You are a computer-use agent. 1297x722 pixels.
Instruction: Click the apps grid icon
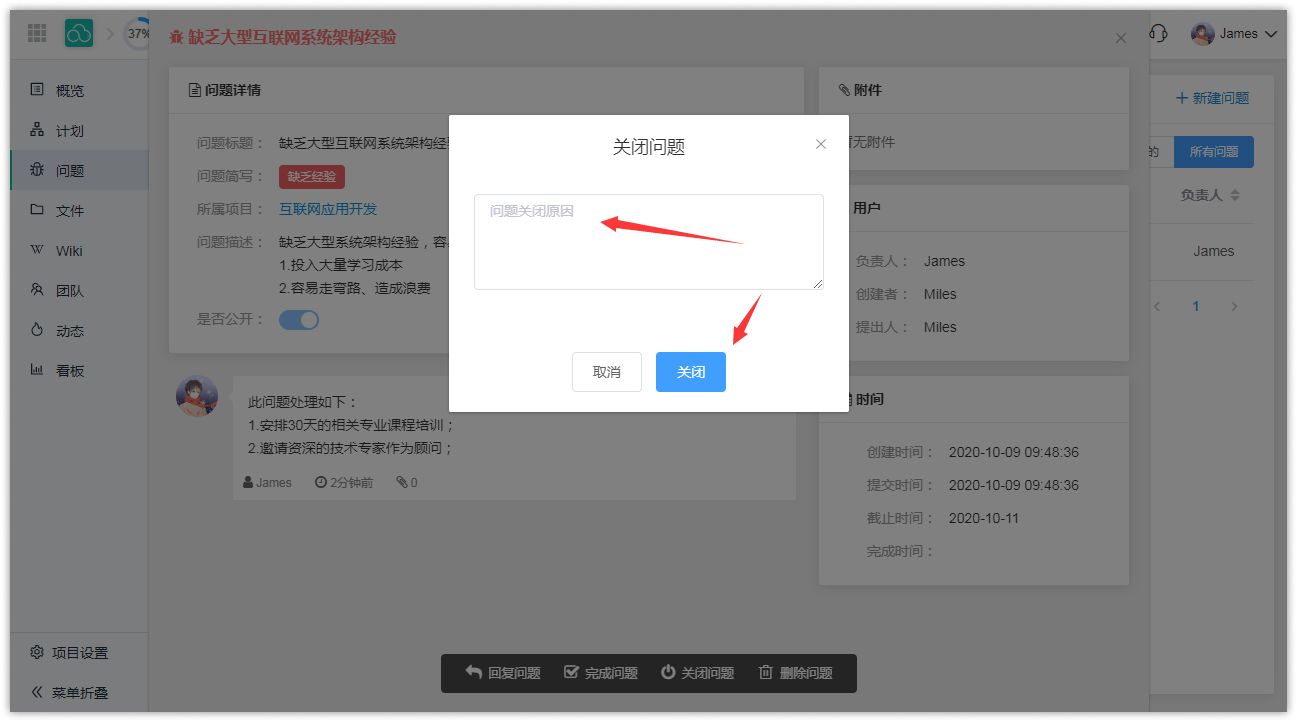[x=37, y=33]
